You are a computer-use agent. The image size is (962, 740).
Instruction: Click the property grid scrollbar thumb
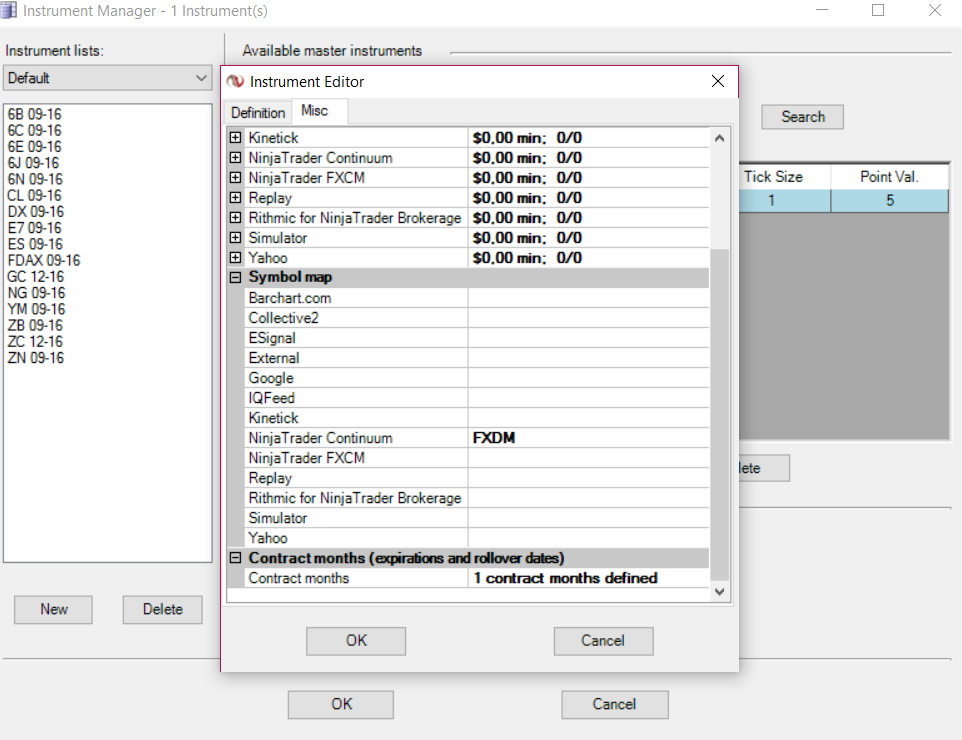tap(720, 414)
